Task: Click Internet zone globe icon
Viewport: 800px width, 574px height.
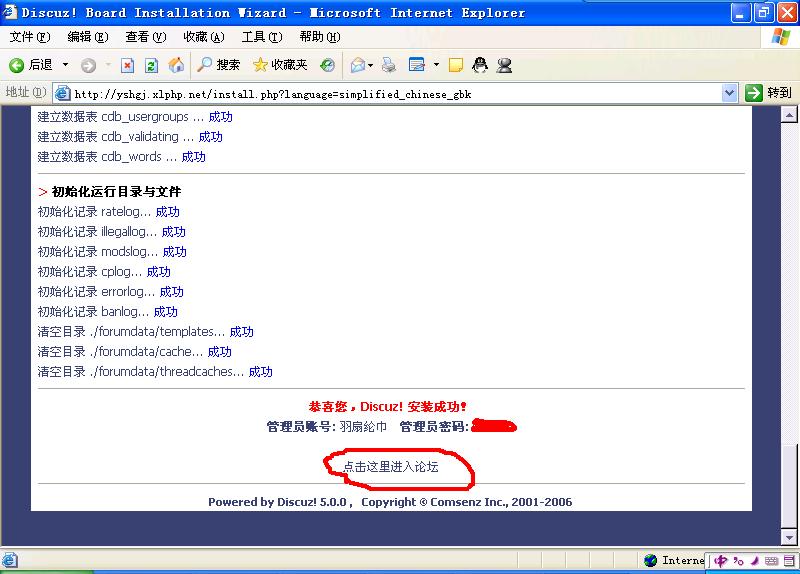Action: click(x=651, y=560)
